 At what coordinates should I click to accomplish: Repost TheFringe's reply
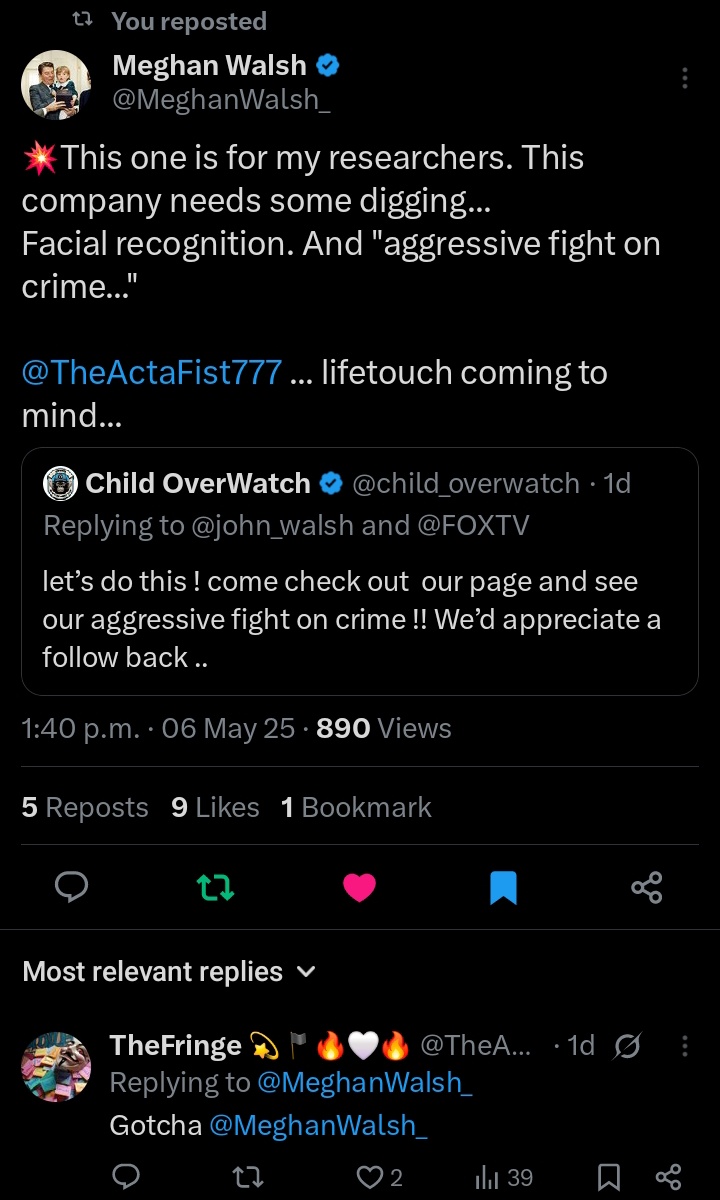click(x=242, y=1177)
